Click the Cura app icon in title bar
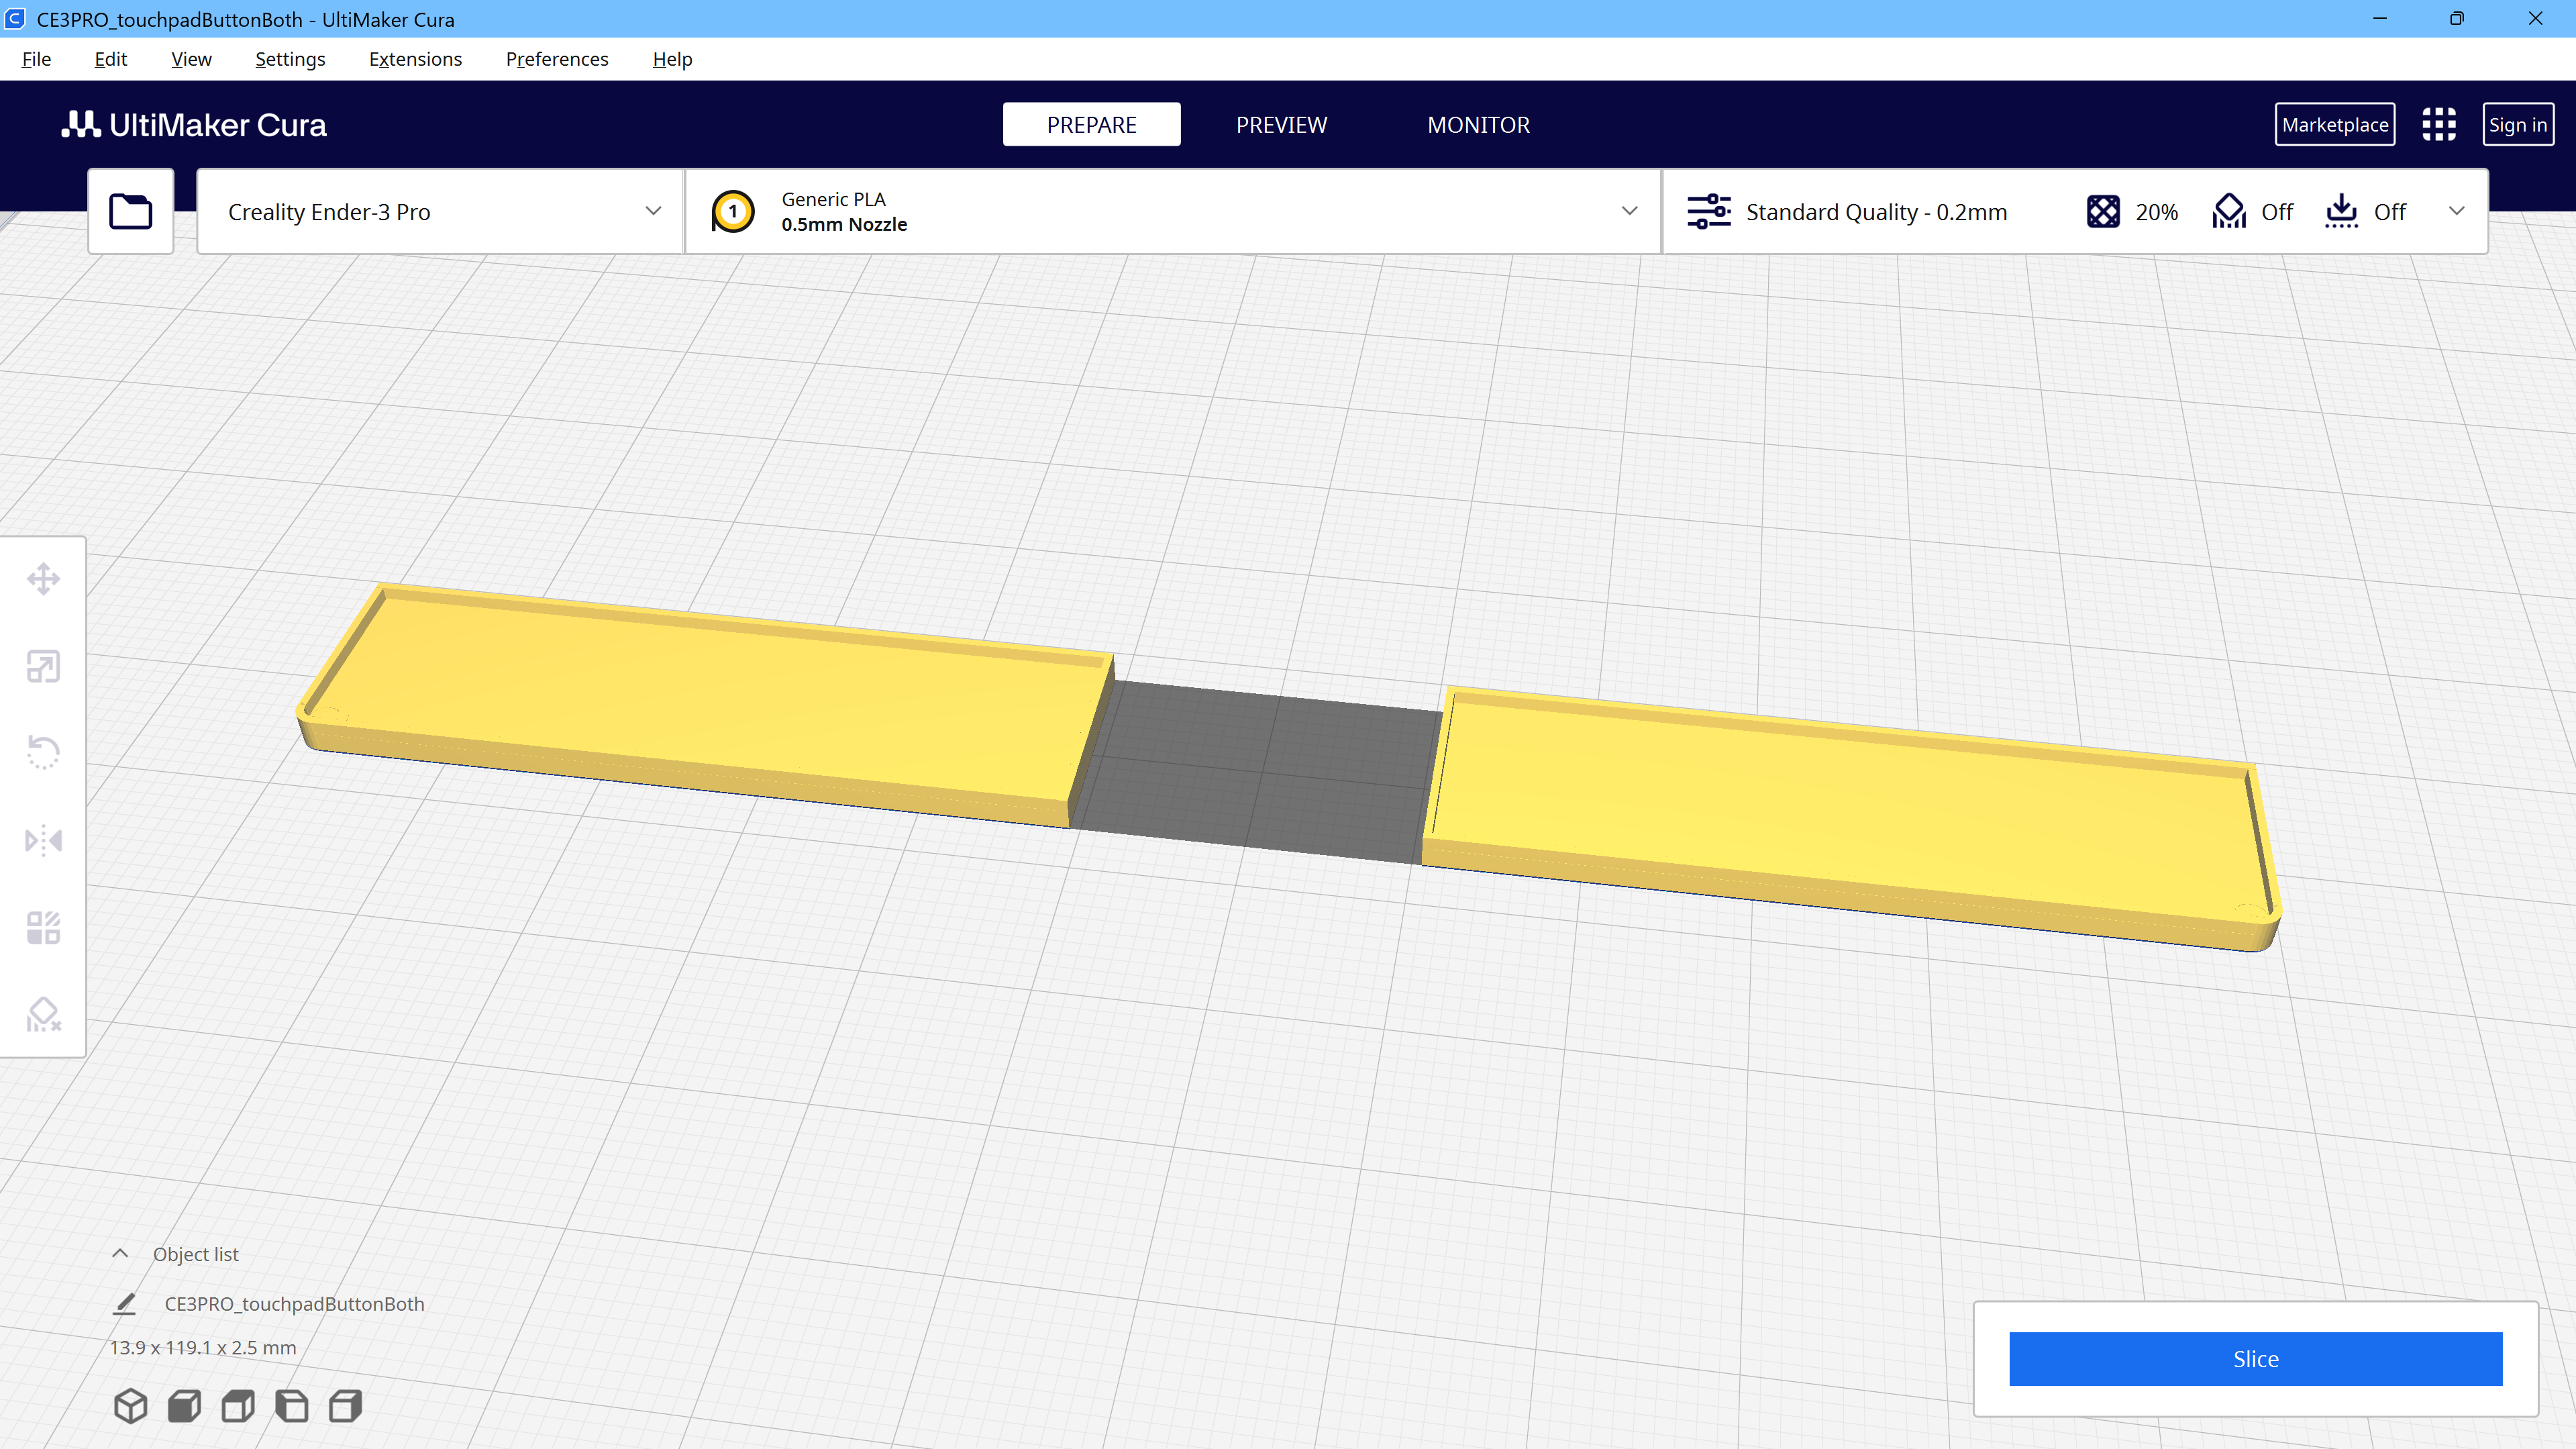The image size is (2576, 1449). click(x=15, y=19)
